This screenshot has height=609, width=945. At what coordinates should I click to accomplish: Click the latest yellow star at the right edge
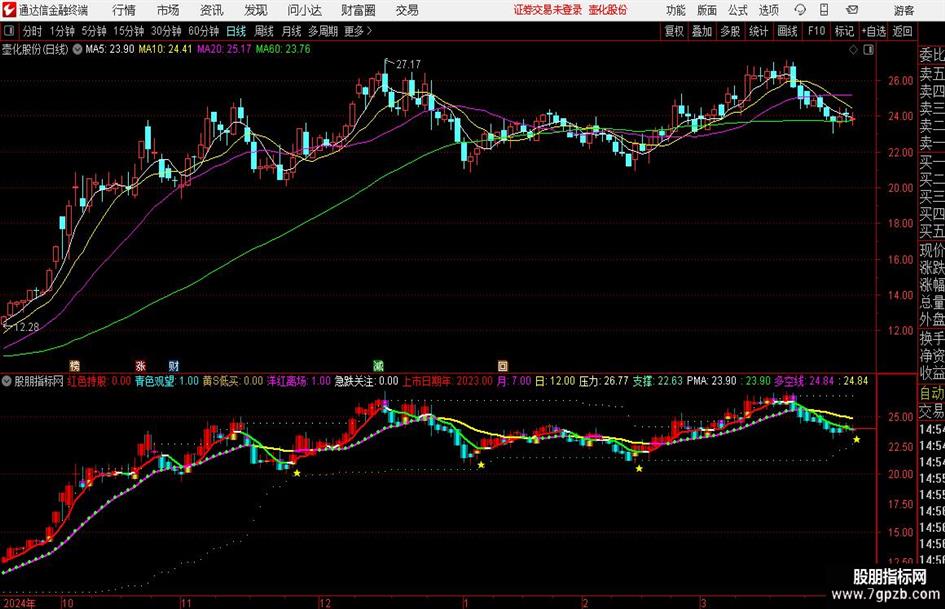856,440
